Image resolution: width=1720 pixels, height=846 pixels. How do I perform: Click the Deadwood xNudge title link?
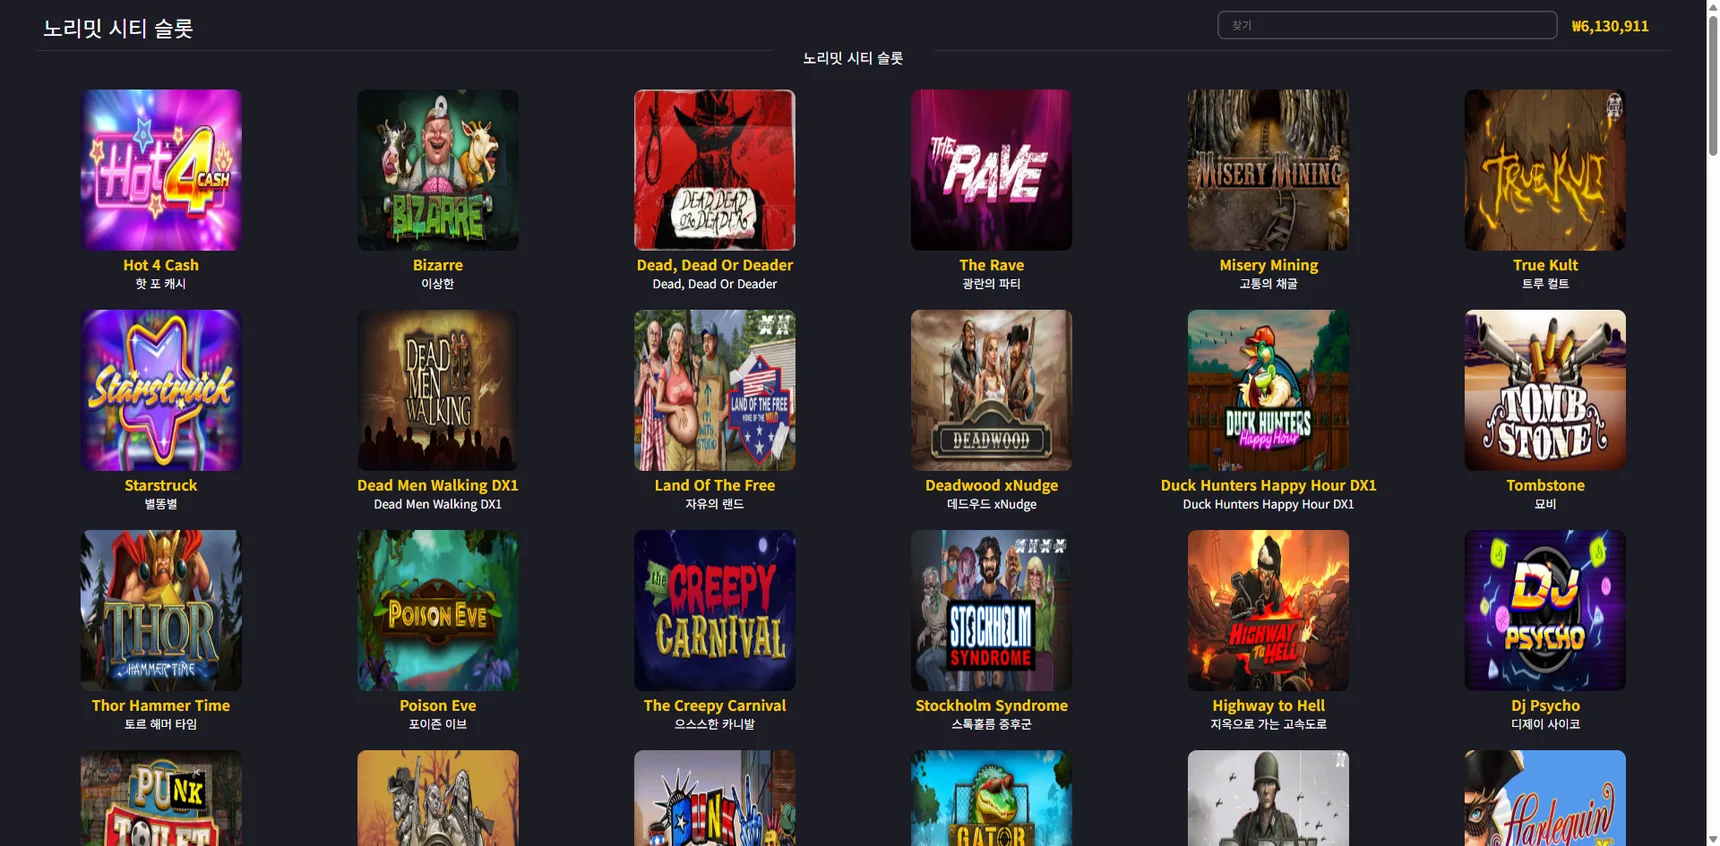pyautogui.click(x=991, y=485)
